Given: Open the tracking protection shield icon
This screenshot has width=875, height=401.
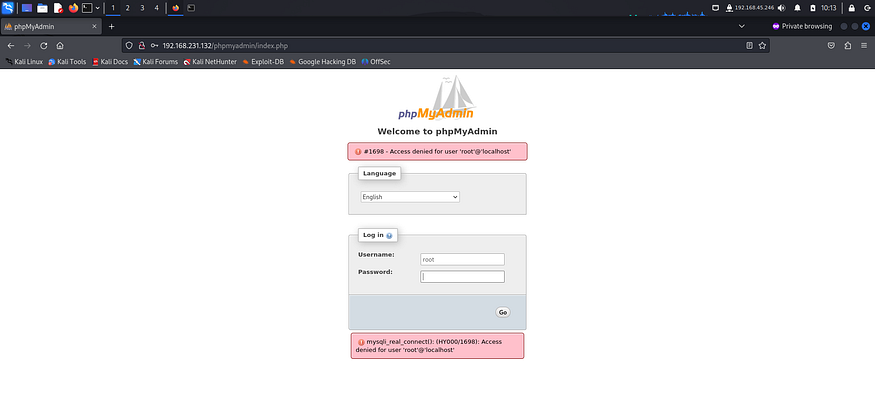Looking at the screenshot, I should [129, 46].
